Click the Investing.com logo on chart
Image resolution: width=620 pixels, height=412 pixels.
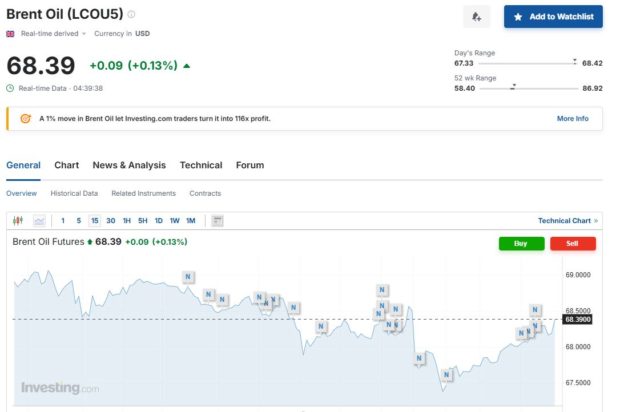pyautogui.click(x=60, y=387)
